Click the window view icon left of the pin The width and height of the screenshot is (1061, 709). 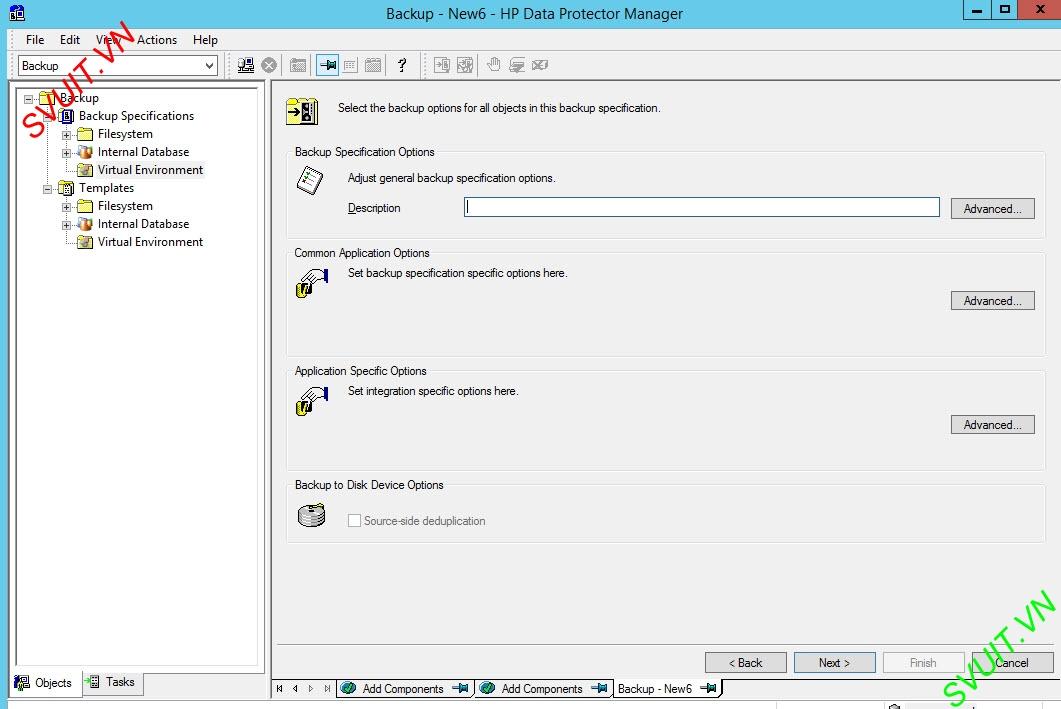[x=298, y=65]
